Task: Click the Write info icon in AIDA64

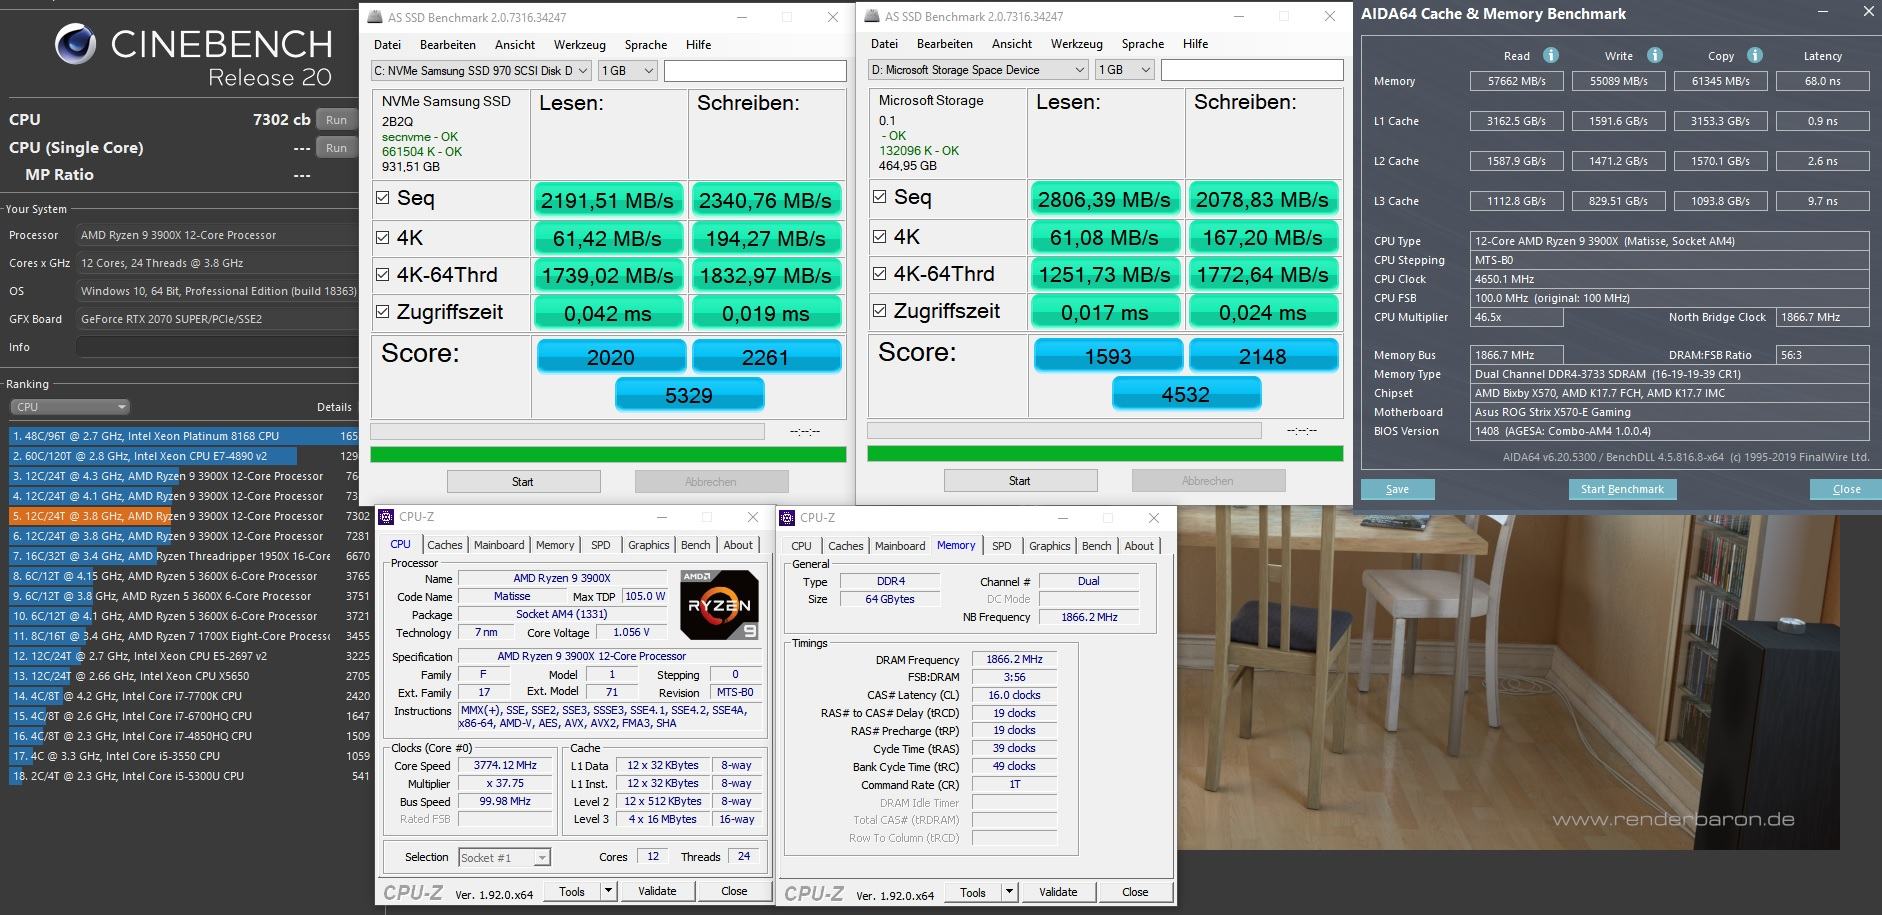Action: (1655, 55)
